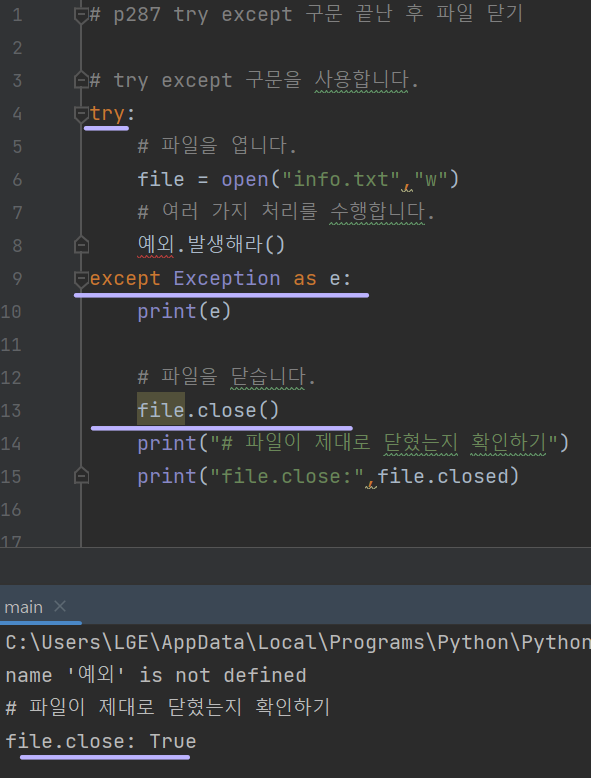Click line number 6 in the gutter
The image size is (591, 778).
[17, 180]
